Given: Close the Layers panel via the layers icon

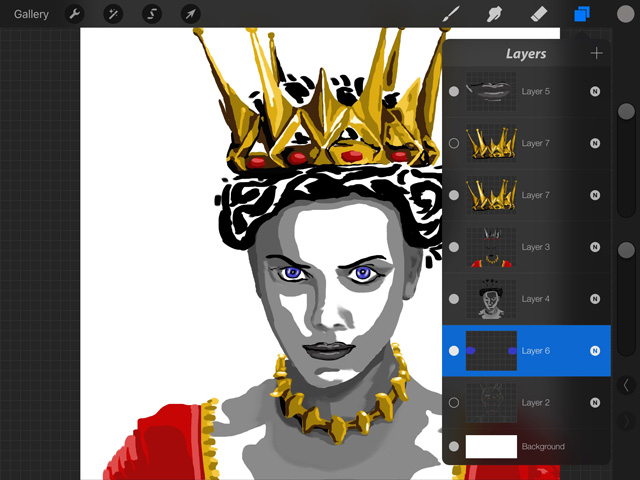Looking at the screenshot, I should click(x=582, y=14).
